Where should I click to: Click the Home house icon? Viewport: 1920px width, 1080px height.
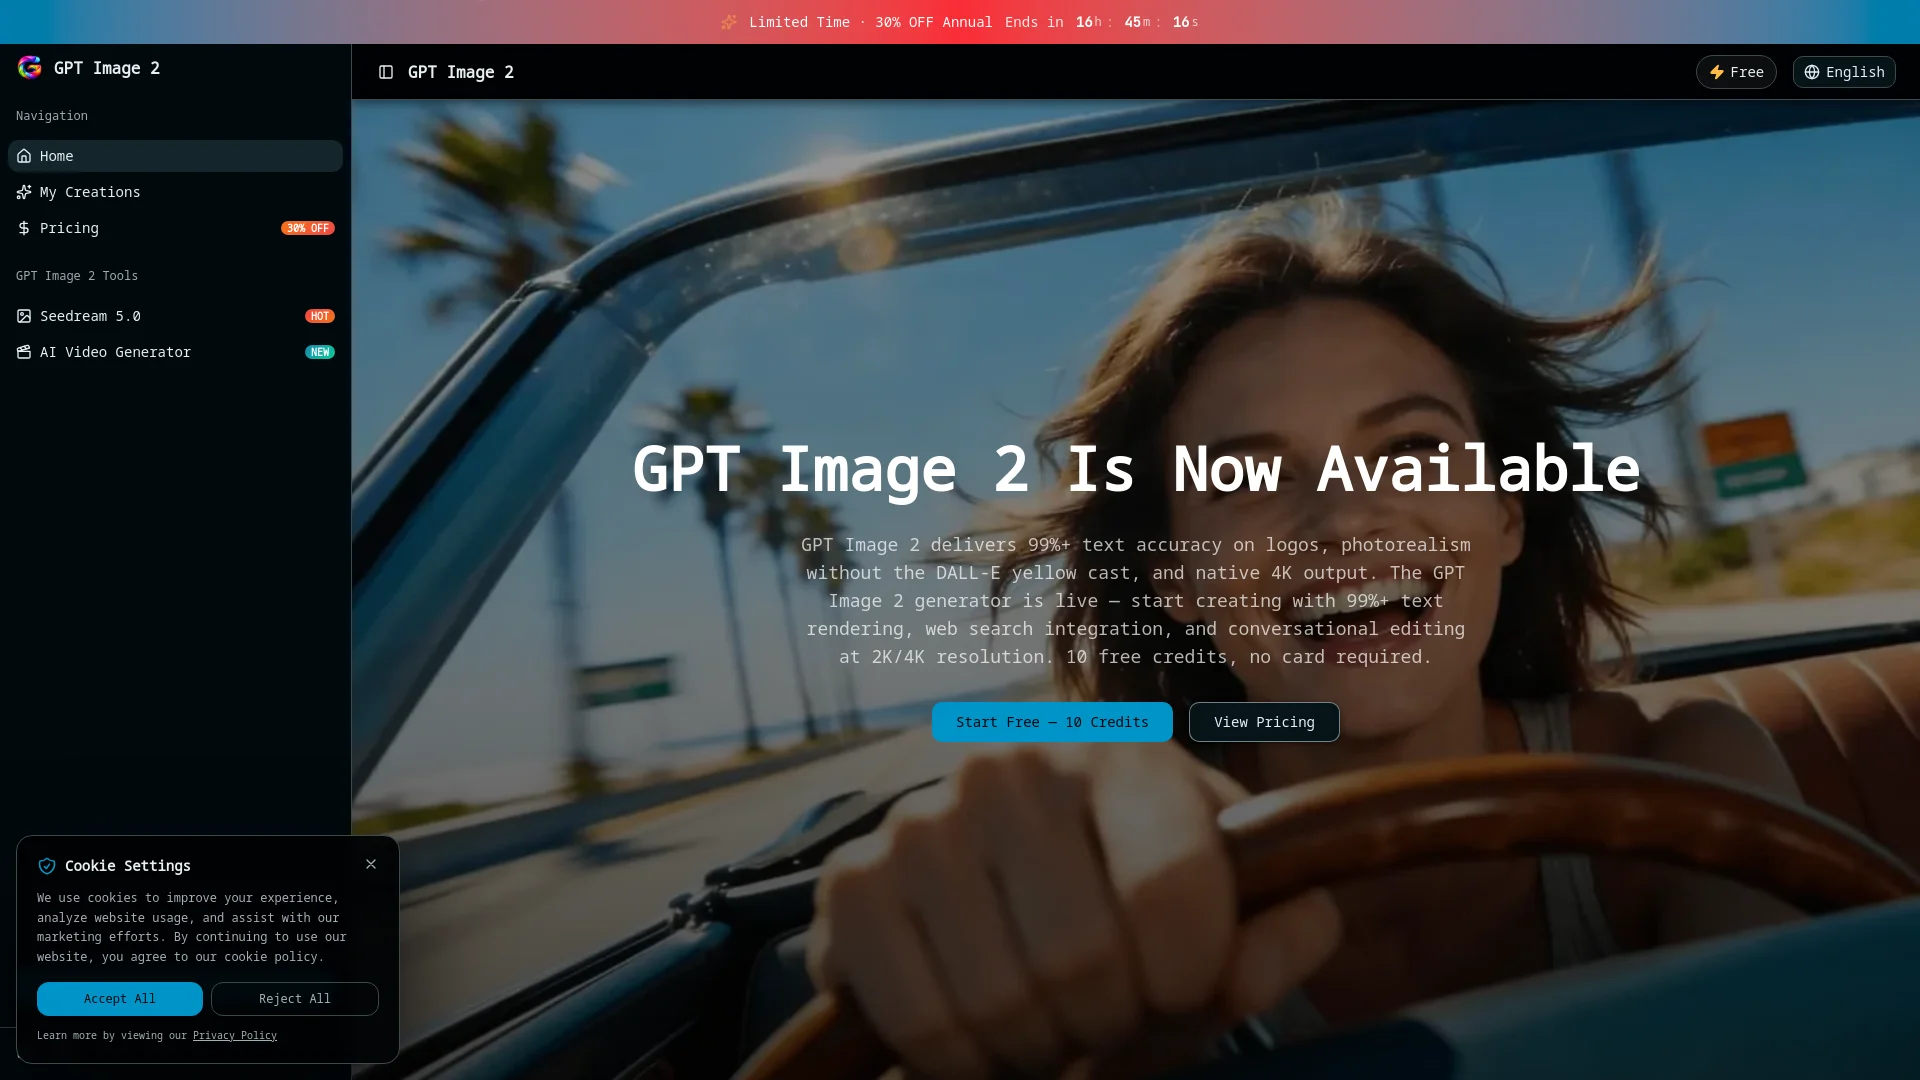pyautogui.click(x=24, y=156)
